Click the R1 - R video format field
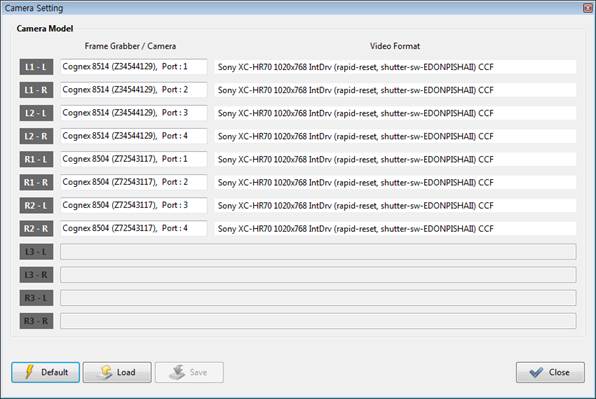 point(395,182)
